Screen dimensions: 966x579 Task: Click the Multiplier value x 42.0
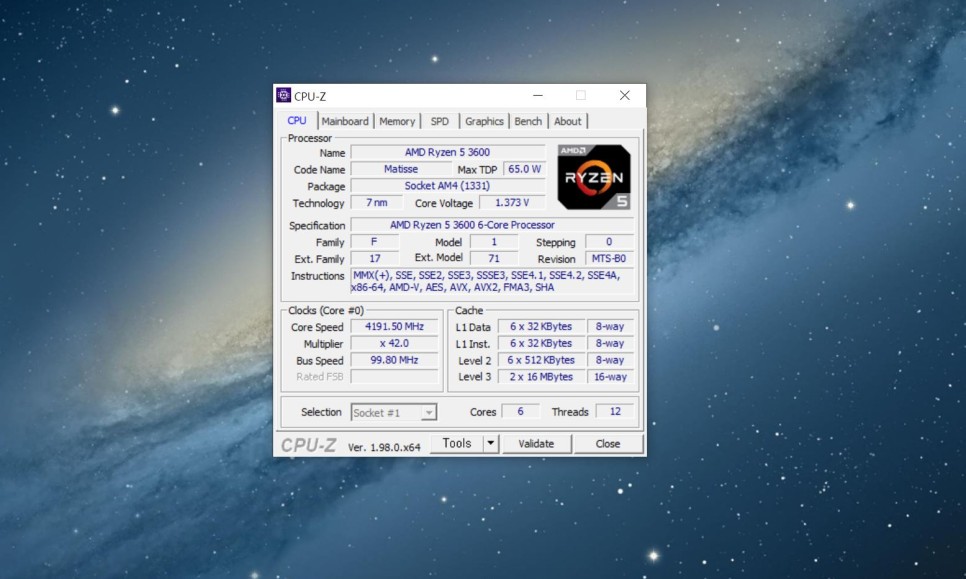click(x=394, y=343)
